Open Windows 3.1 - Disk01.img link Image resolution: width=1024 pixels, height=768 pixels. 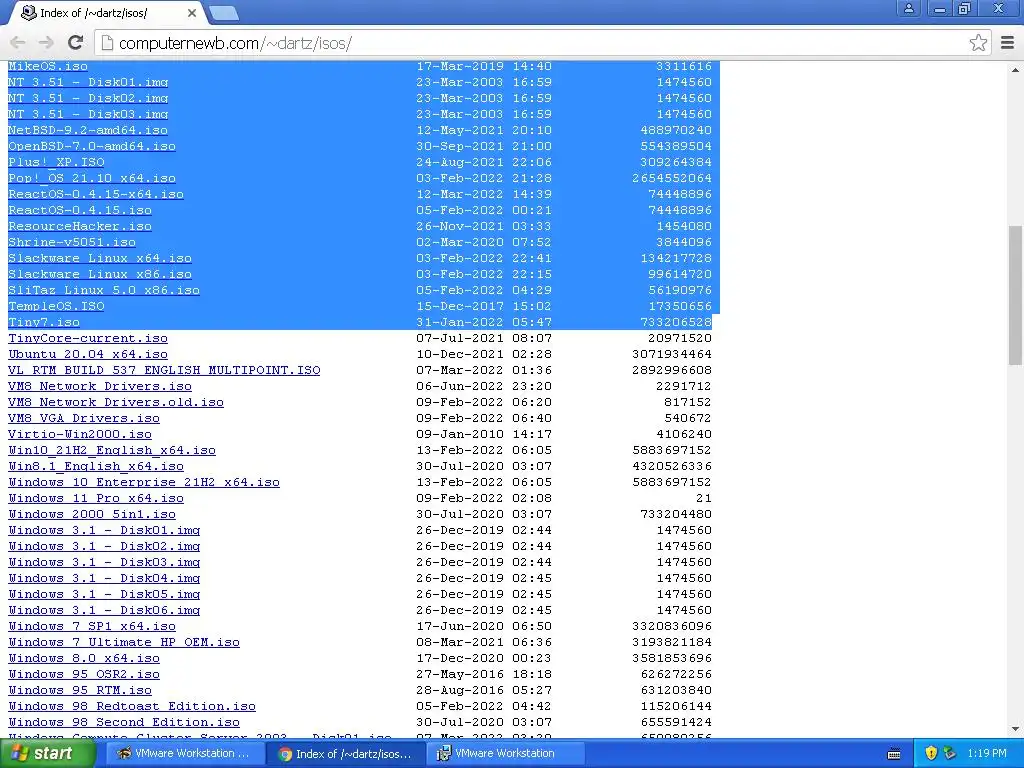coord(104,530)
